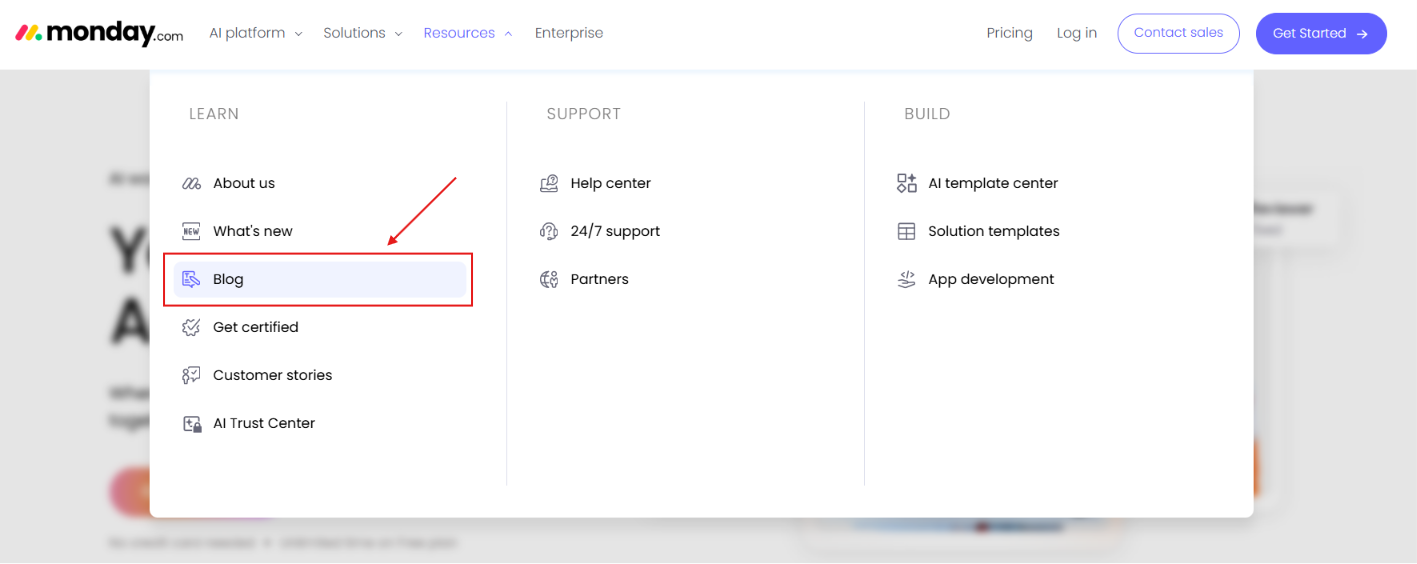
Task: Click the About us icon
Action: [191, 183]
